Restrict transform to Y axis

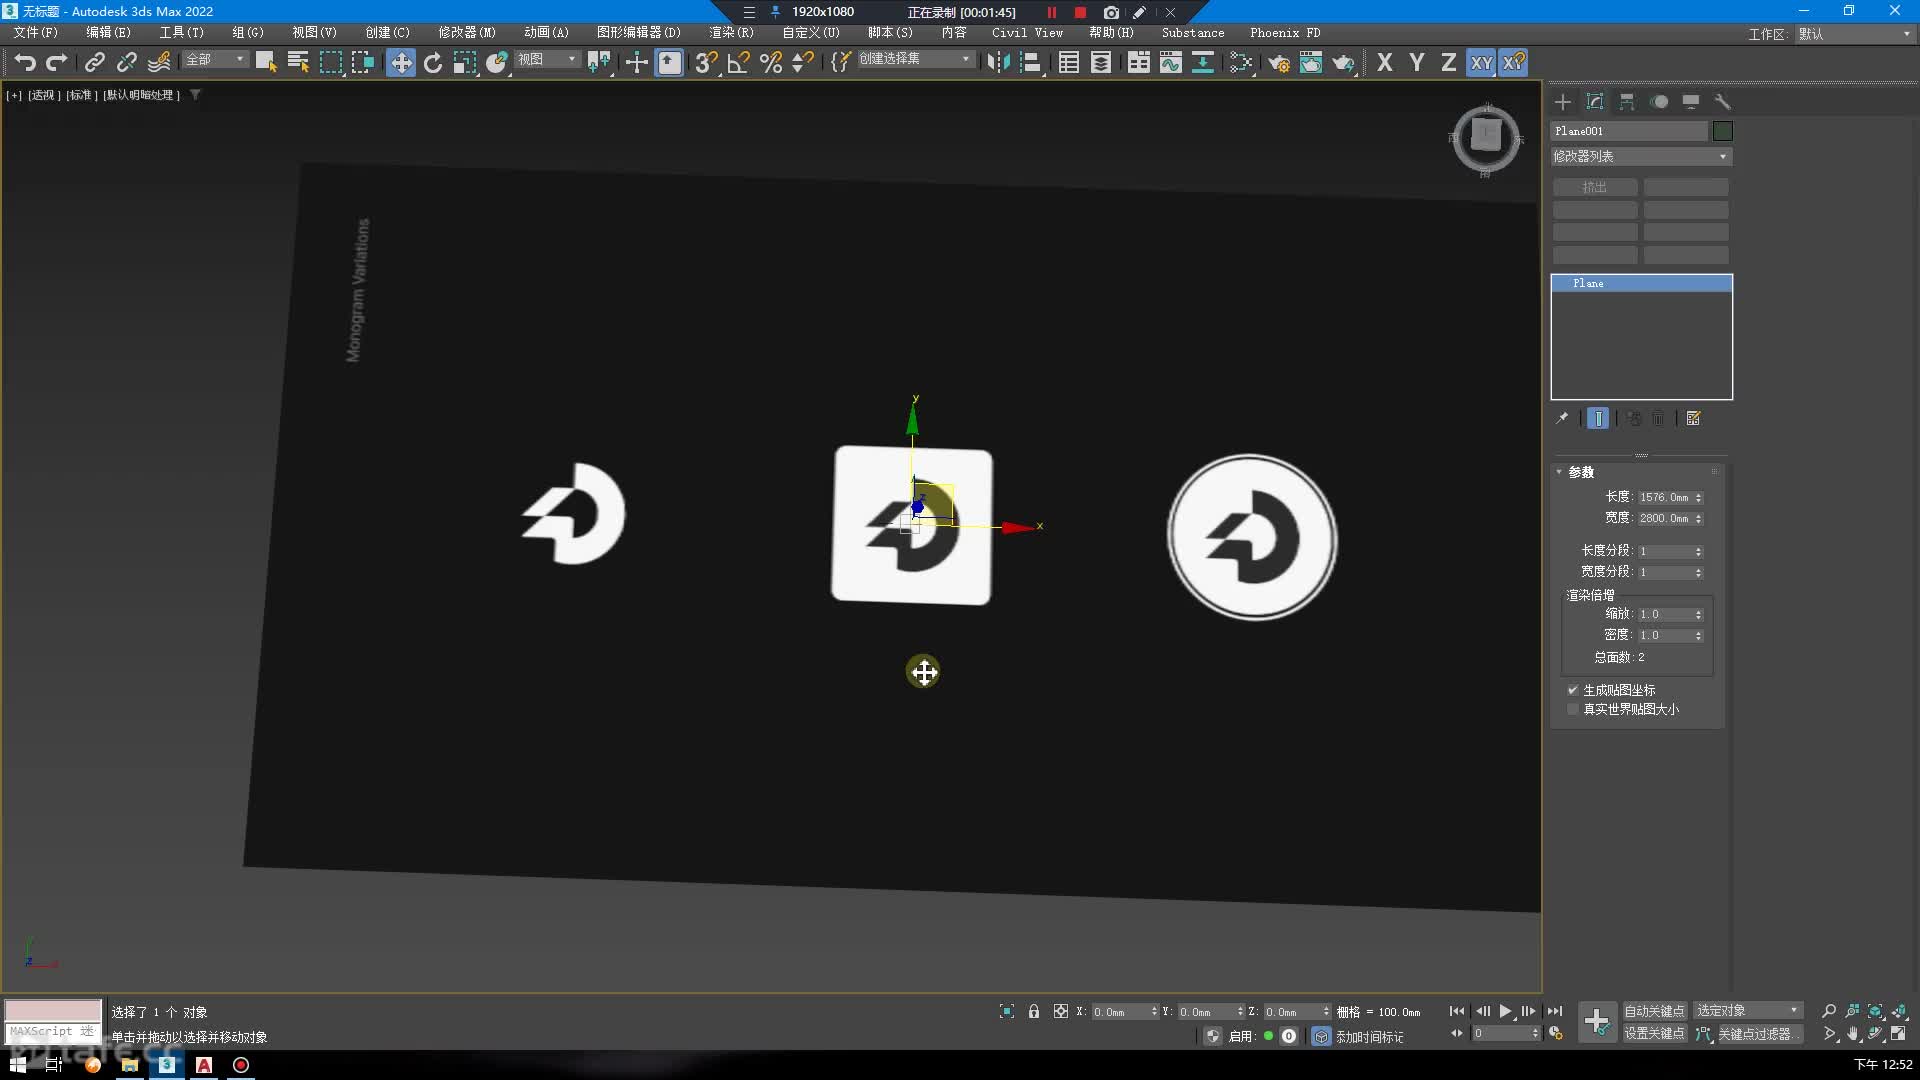[1417, 62]
